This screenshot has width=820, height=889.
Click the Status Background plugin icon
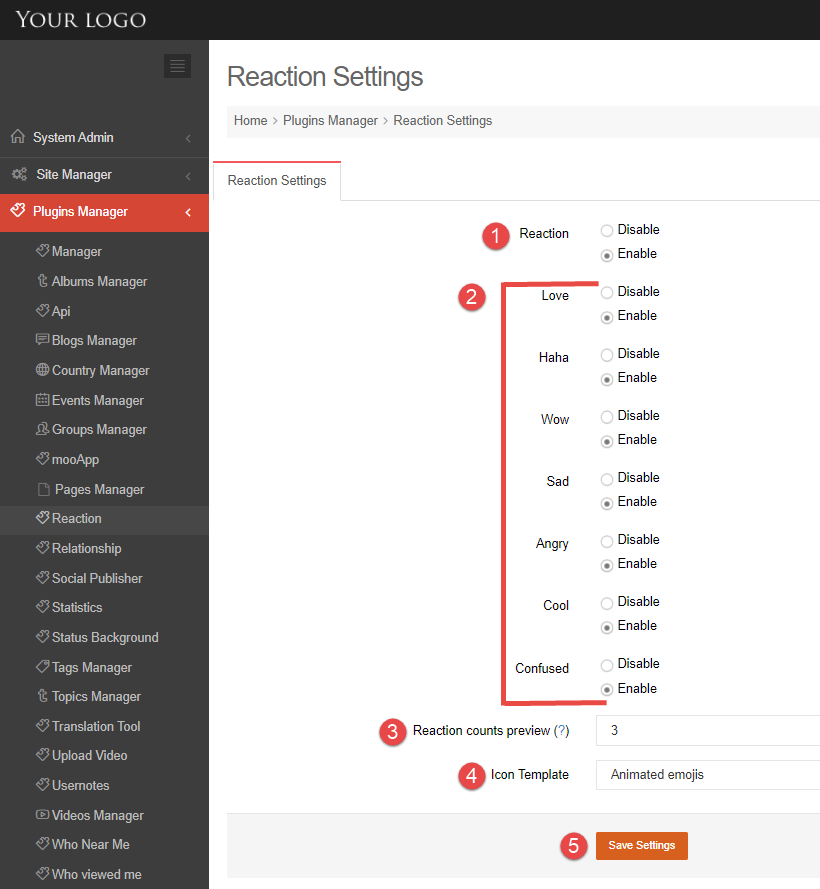pyautogui.click(x=43, y=636)
